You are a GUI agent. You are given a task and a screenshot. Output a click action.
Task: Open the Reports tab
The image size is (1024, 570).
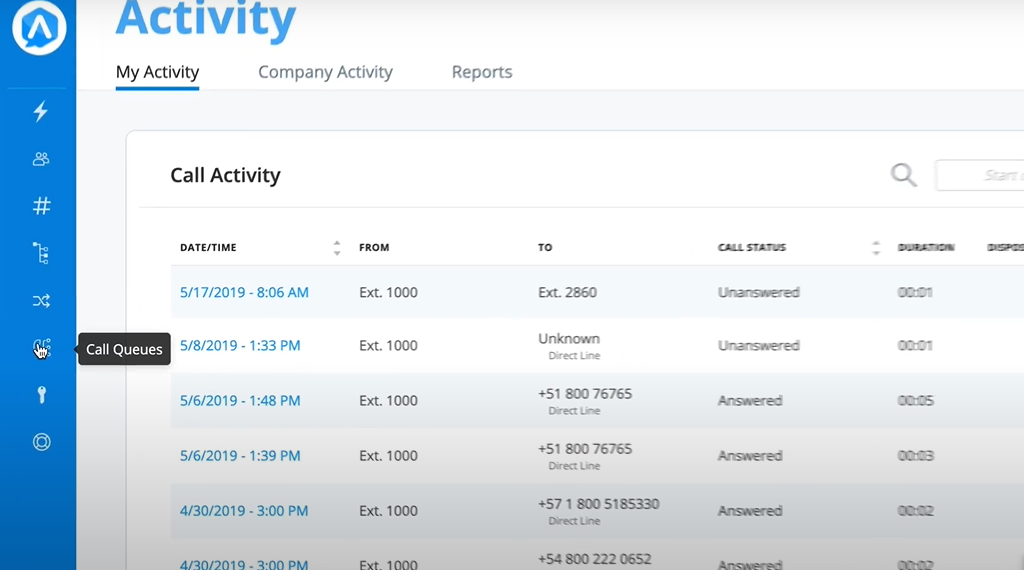coord(482,72)
